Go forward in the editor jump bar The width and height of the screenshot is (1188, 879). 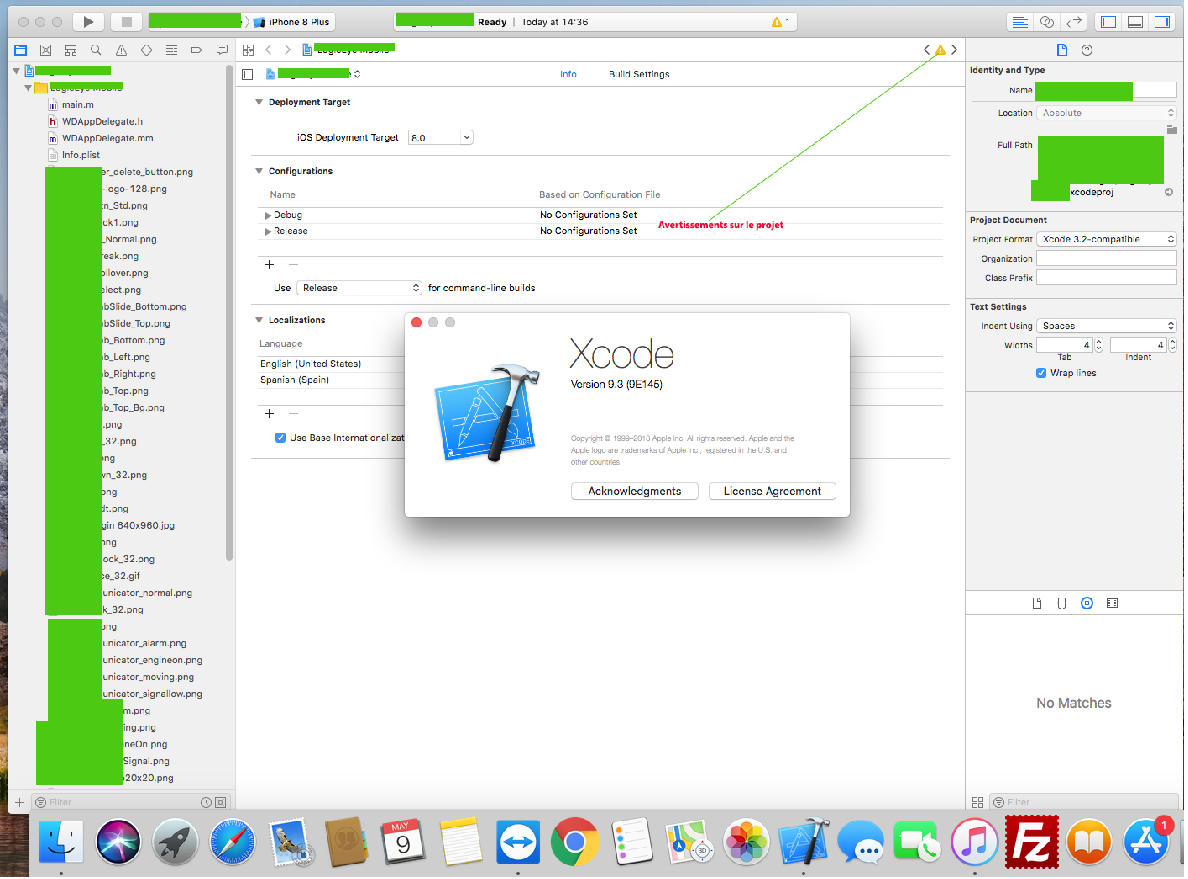[287, 50]
